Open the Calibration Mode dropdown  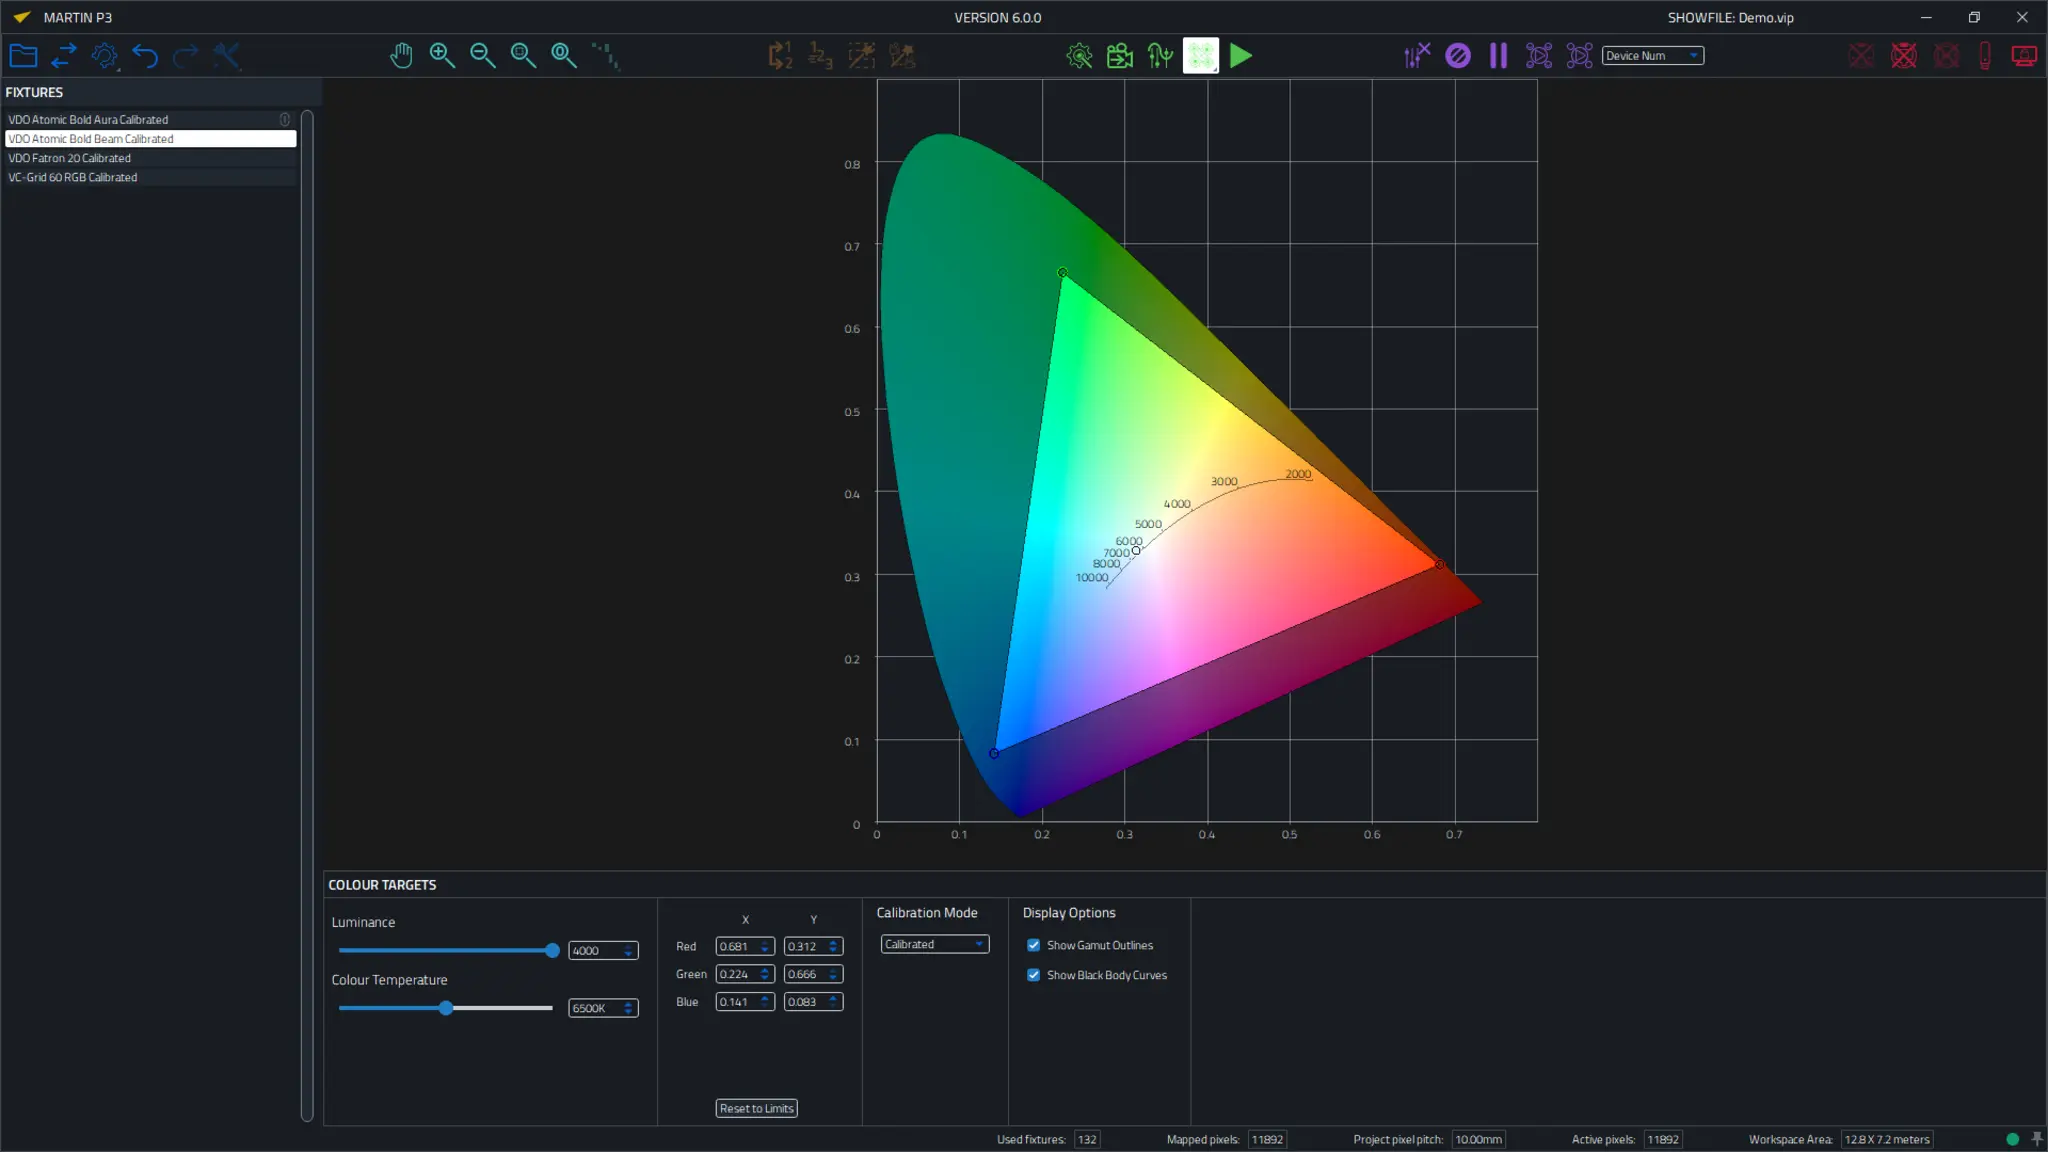tap(934, 944)
